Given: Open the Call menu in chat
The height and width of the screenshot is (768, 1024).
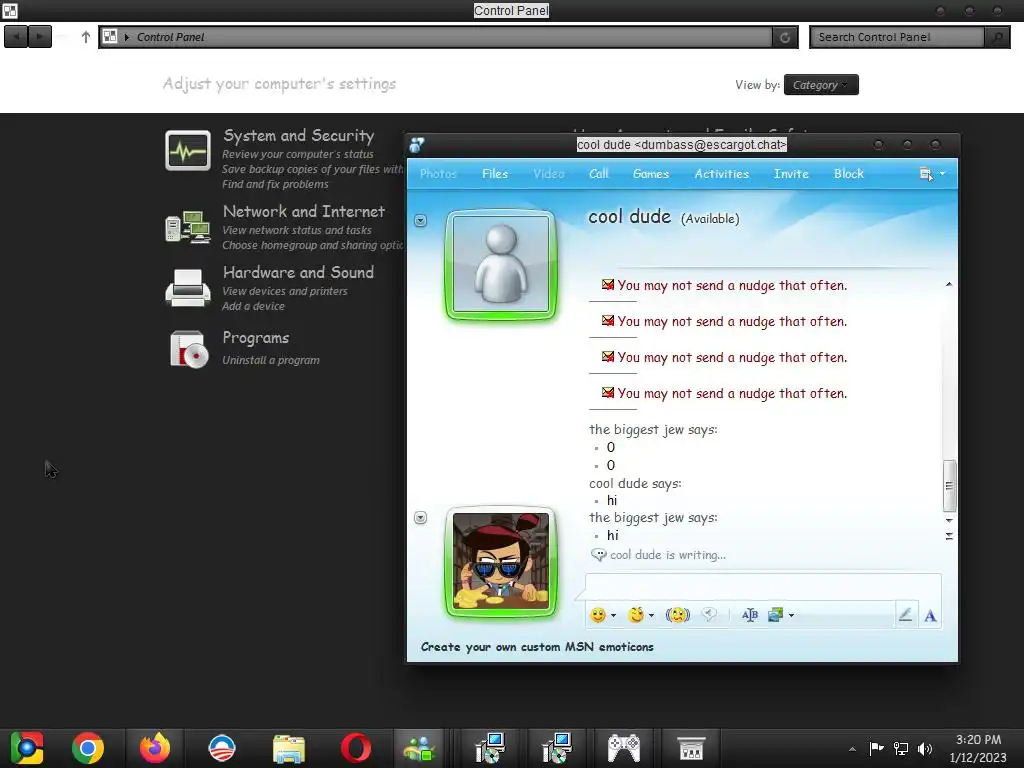Looking at the screenshot, I should pyautogui.click(x=599, y=174).
